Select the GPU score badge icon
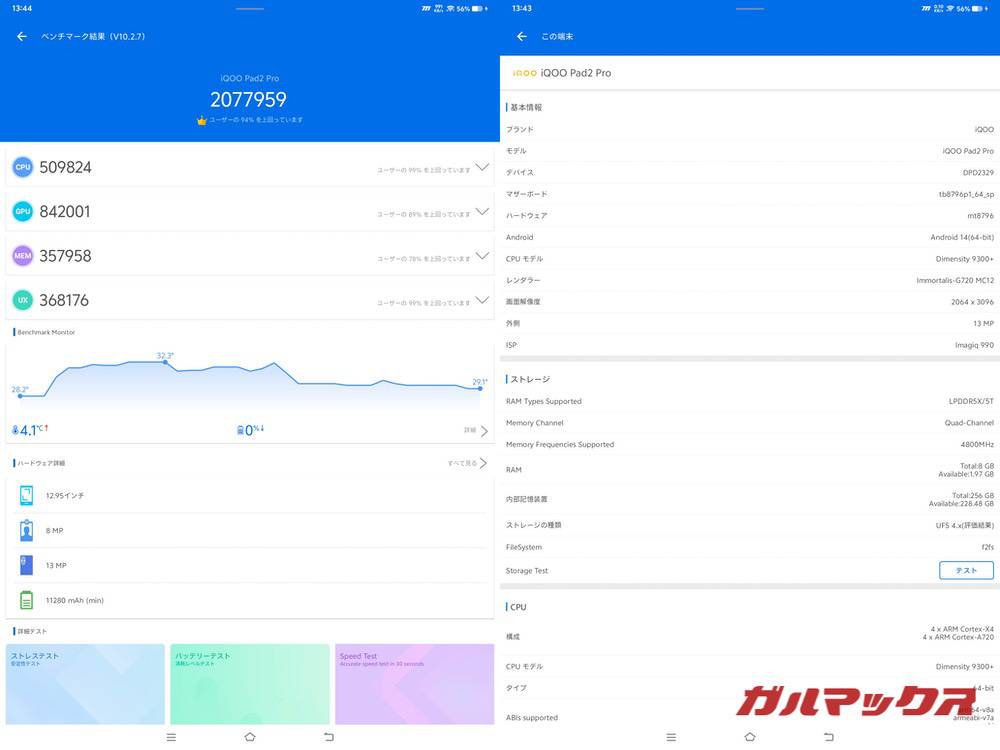1000x750 pixels. tap(22, 211)
